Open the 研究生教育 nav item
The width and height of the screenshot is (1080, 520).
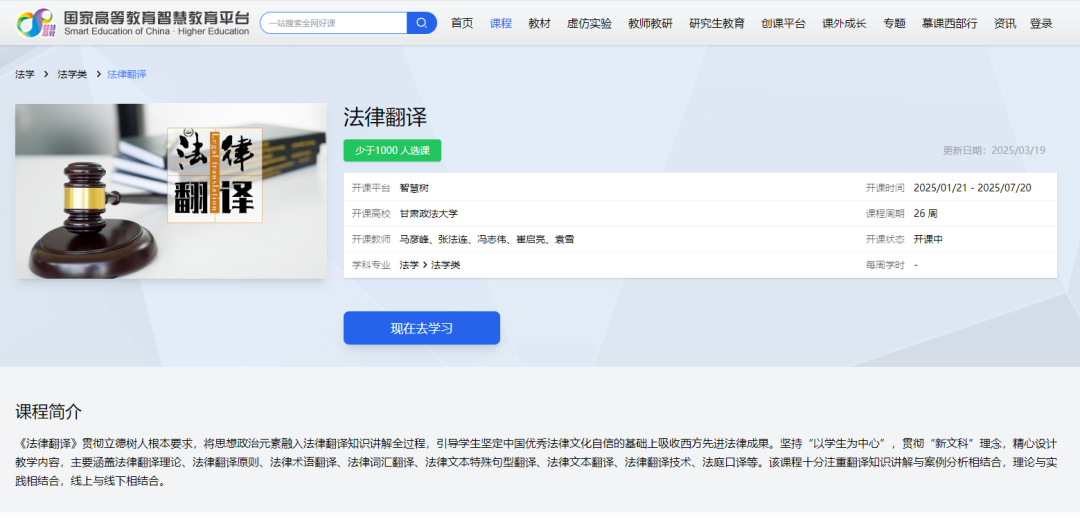(x=717, y=23)
